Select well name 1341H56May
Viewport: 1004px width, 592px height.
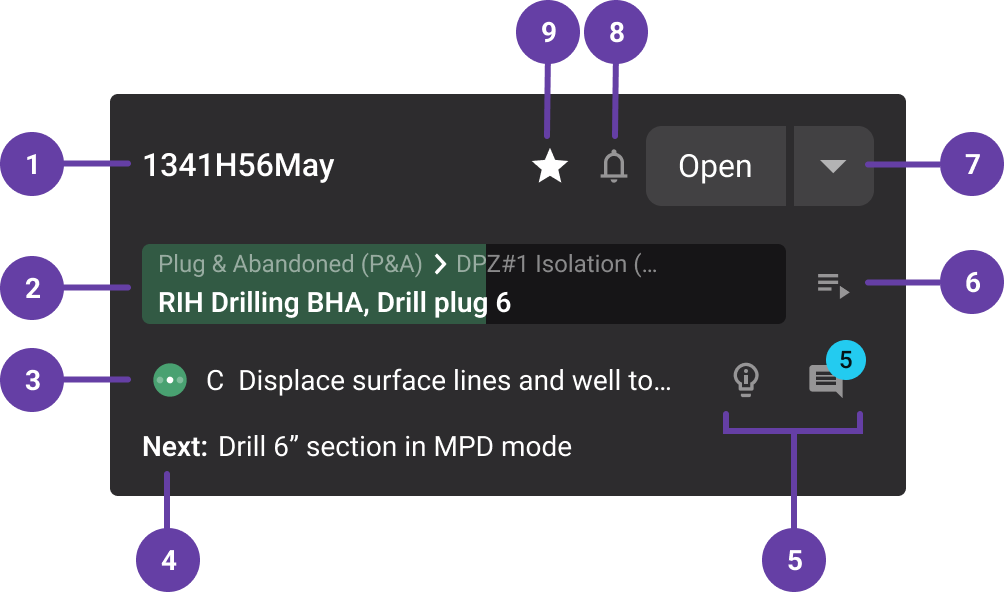tap(238, 165)
